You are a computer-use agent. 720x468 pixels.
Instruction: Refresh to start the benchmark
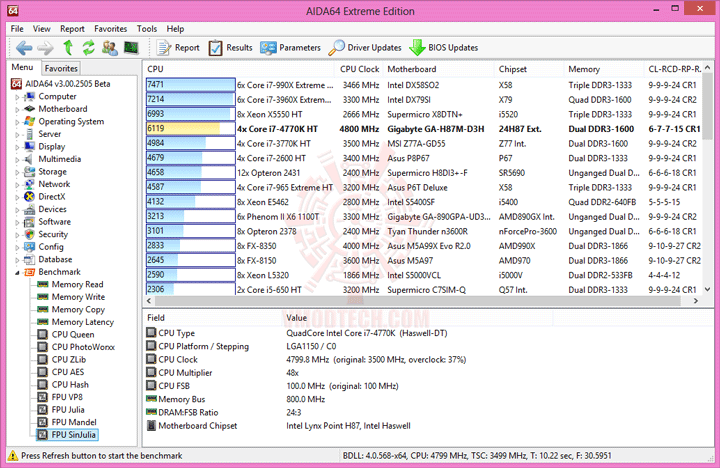click(89, 47)
